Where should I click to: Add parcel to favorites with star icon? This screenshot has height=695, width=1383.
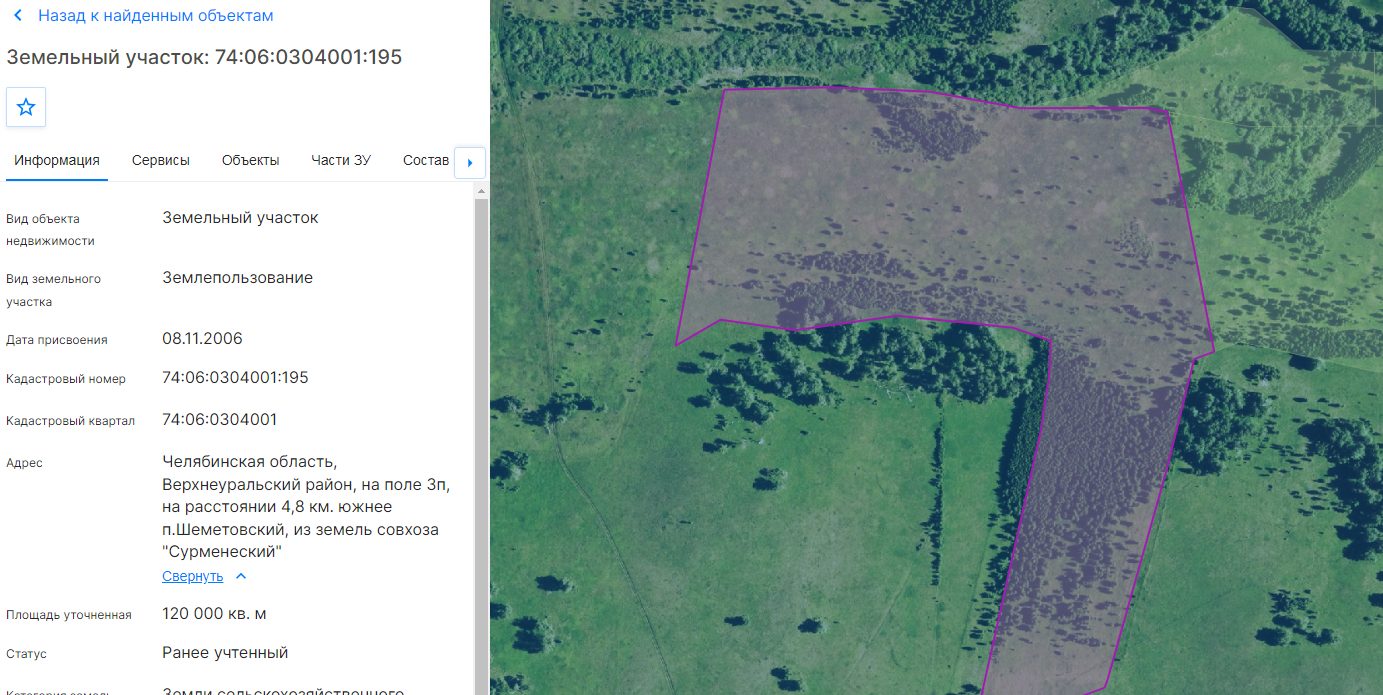26,107
